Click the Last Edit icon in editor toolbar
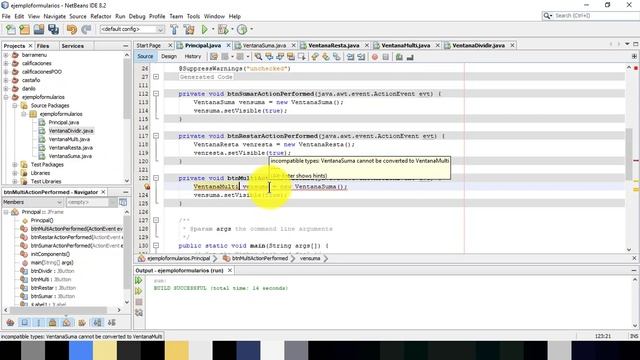The image size is (640, 360). point(214,57)
